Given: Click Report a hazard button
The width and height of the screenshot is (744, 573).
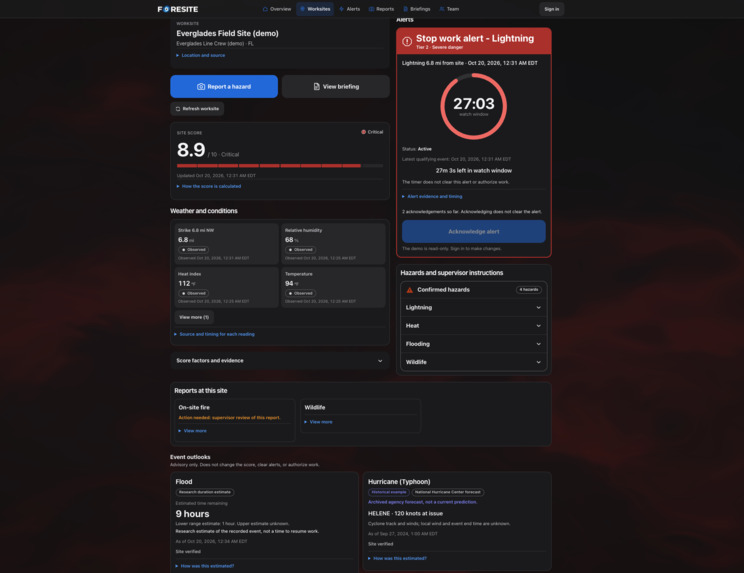Looking at the screenshot, I should pyautogui.click(x=224, y=87).
